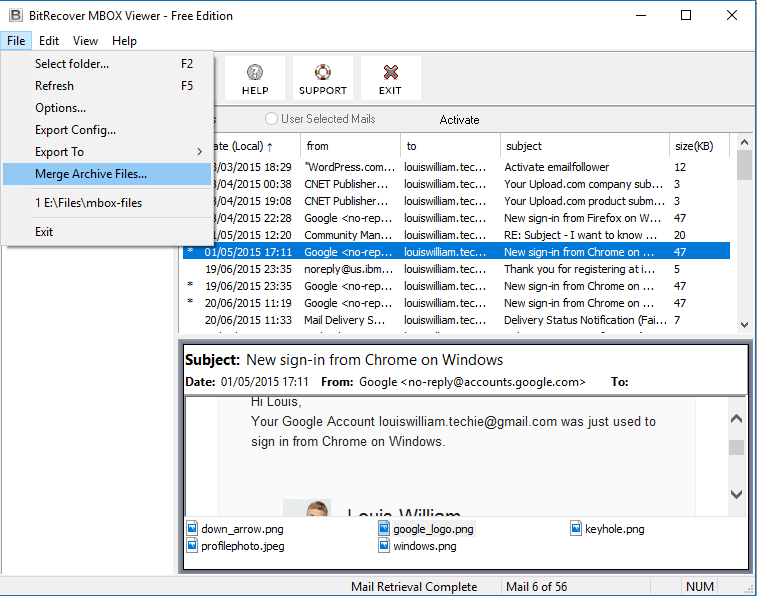757x596 pixels.
Task: Close the MBOX Viewer window
Action: click(x=731, y=15)
